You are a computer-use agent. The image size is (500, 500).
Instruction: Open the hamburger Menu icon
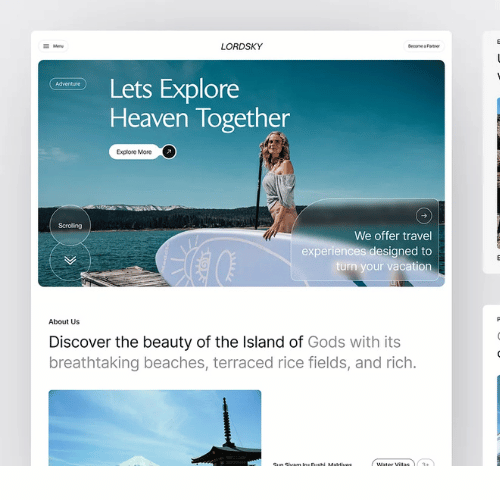[46, 46]
